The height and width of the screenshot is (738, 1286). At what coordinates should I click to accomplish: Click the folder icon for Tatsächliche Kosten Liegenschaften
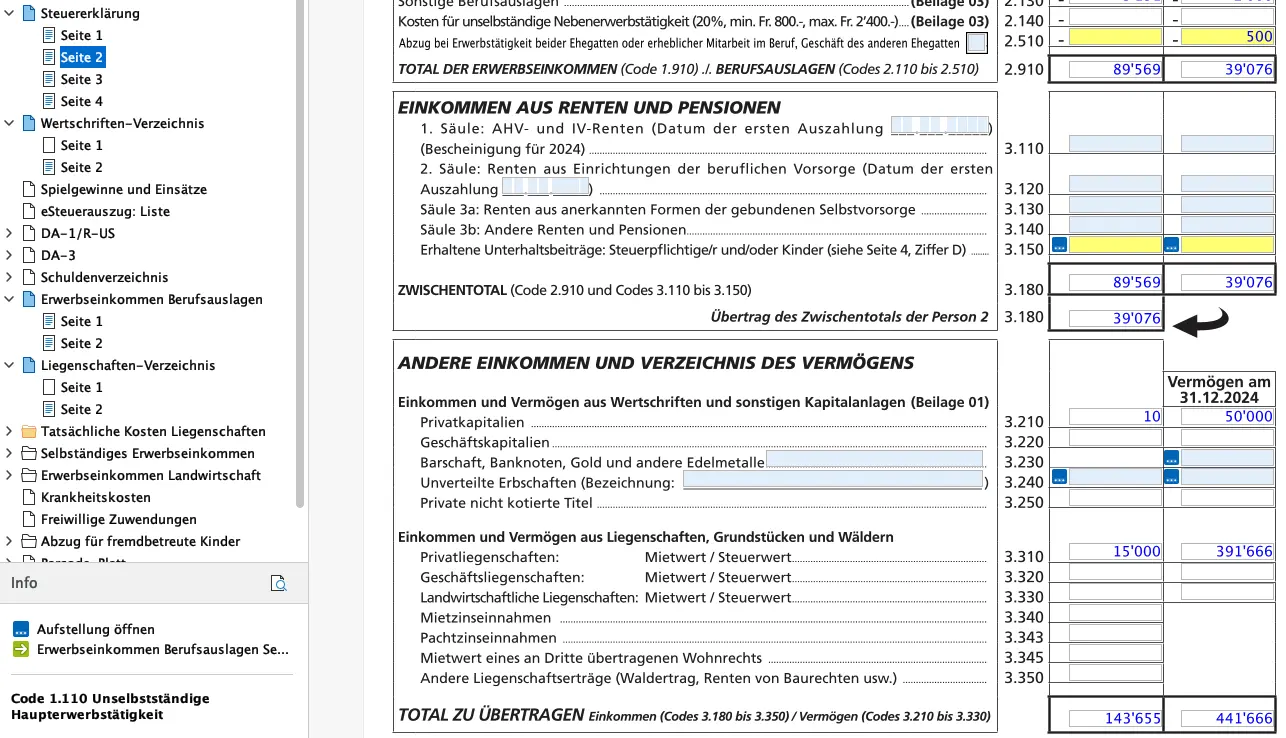click(28, 431)
